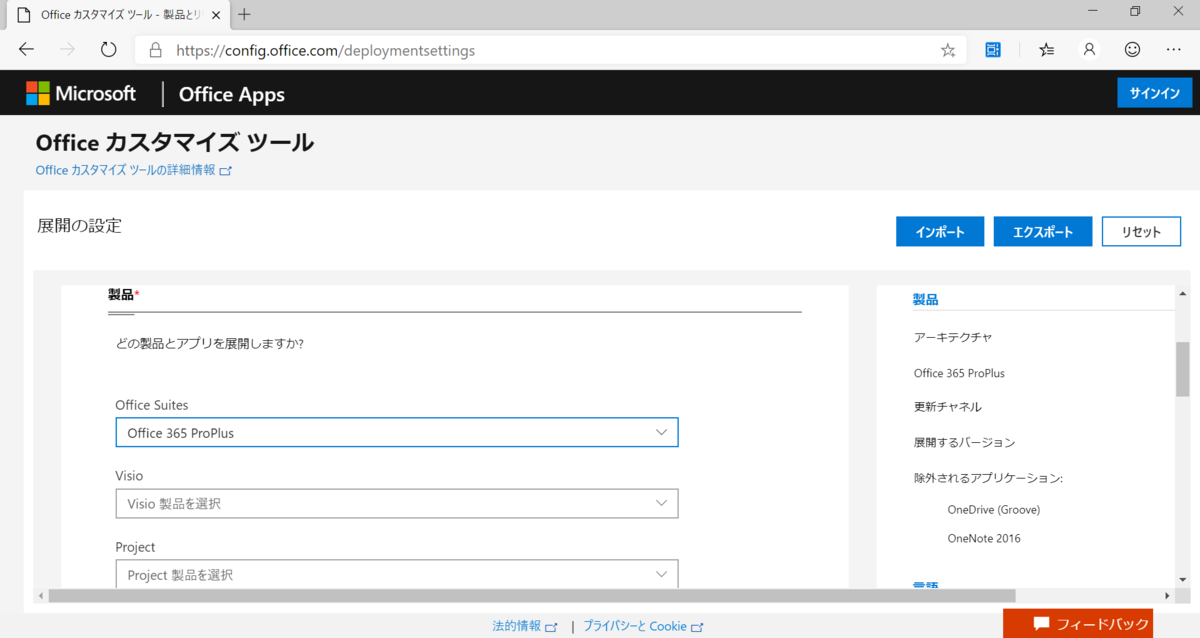Image resolution: width=1200 pixels, height=638 pixels.
Task: Click the address bar URL
Action: coord(325,50)
